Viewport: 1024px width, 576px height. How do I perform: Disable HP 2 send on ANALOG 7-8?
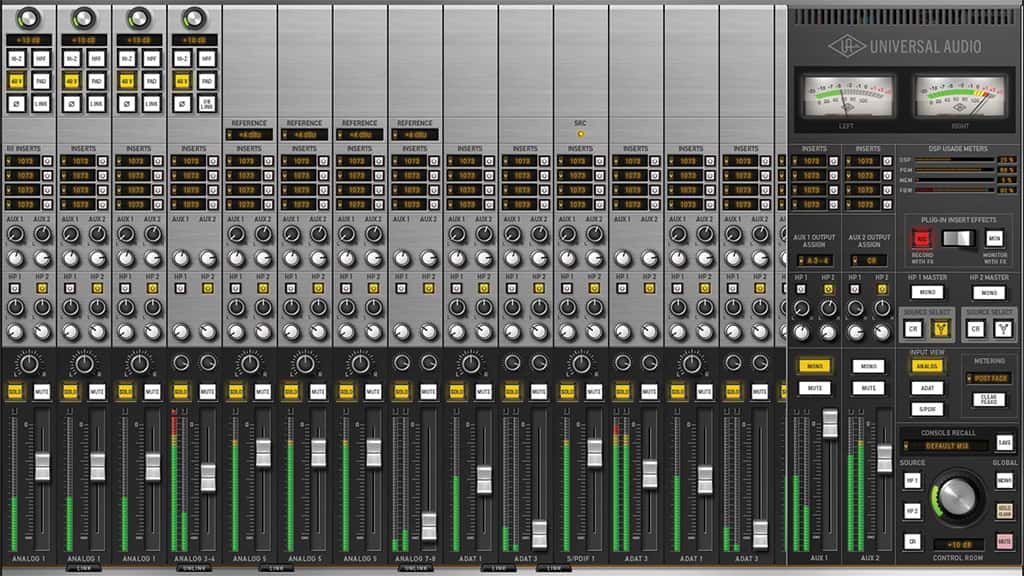point(428,288)
